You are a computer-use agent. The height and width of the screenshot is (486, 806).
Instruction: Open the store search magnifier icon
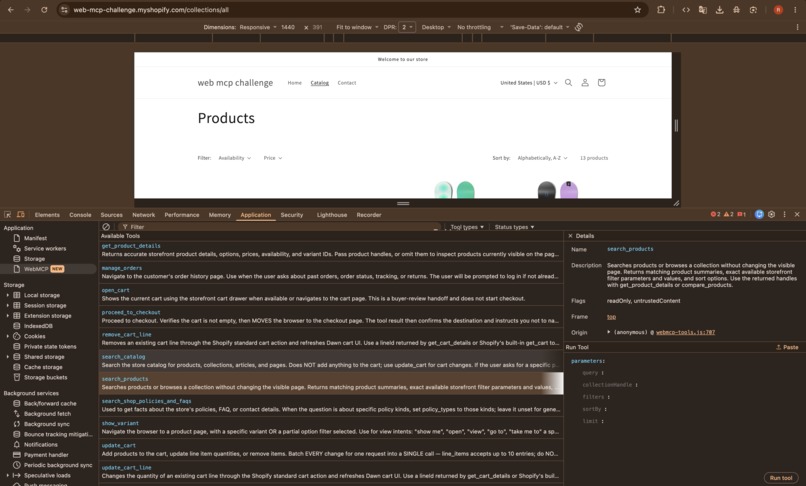point(569,82)
